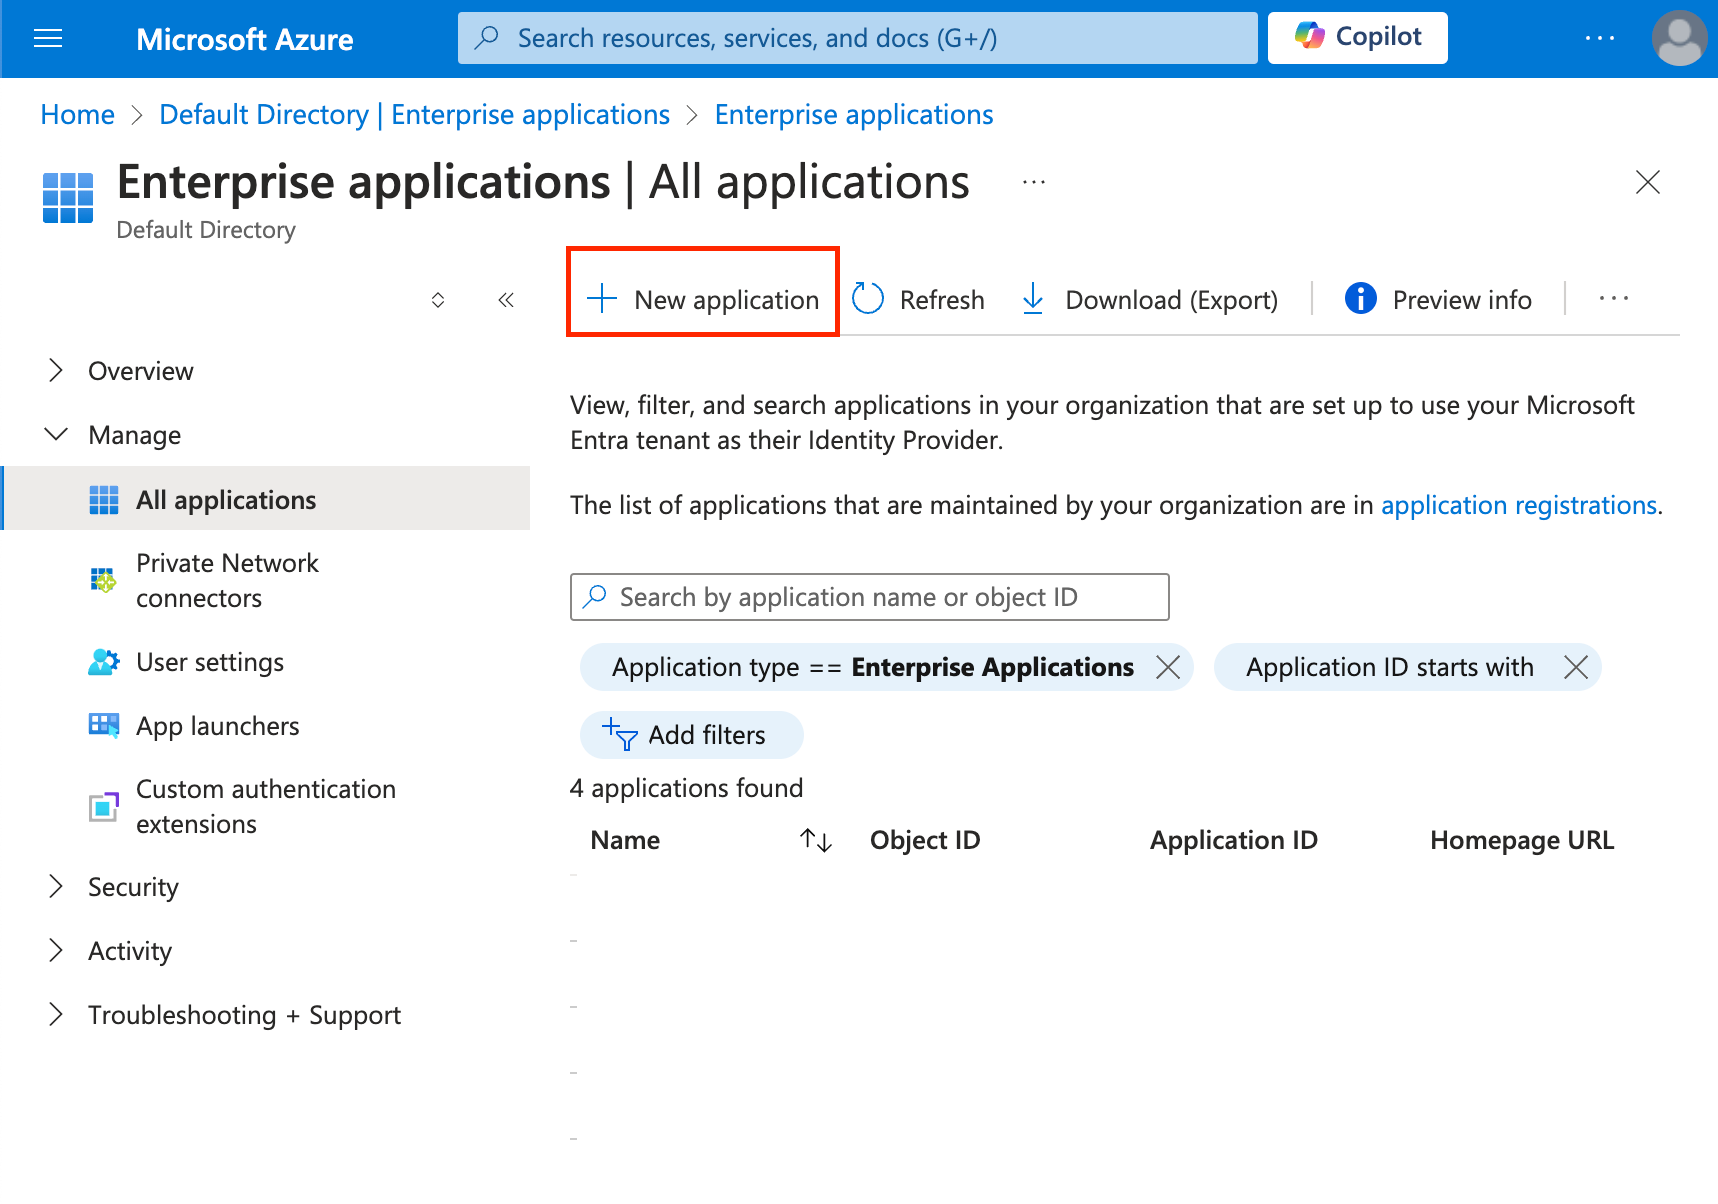Click the Default Directory subtitle text
The width and height of the screenshot is (1718, 1204).
click(206, 230)
